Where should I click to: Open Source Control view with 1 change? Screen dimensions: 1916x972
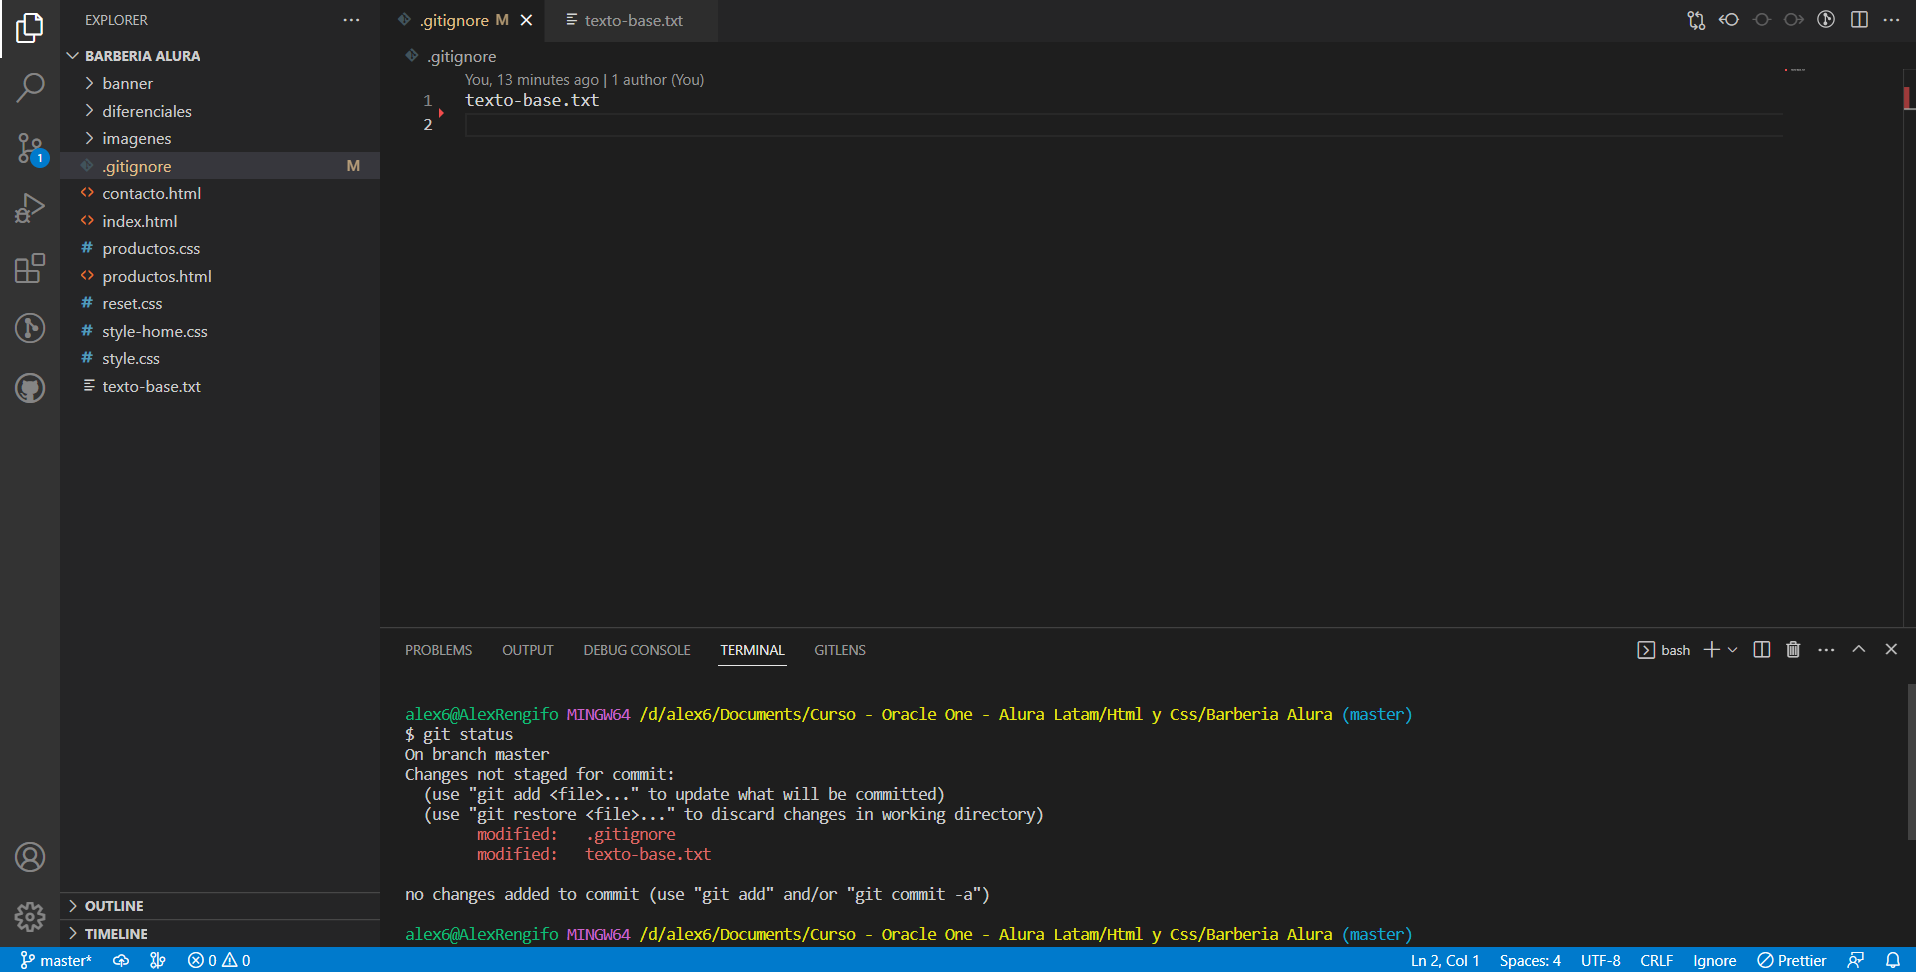[30, 149]
